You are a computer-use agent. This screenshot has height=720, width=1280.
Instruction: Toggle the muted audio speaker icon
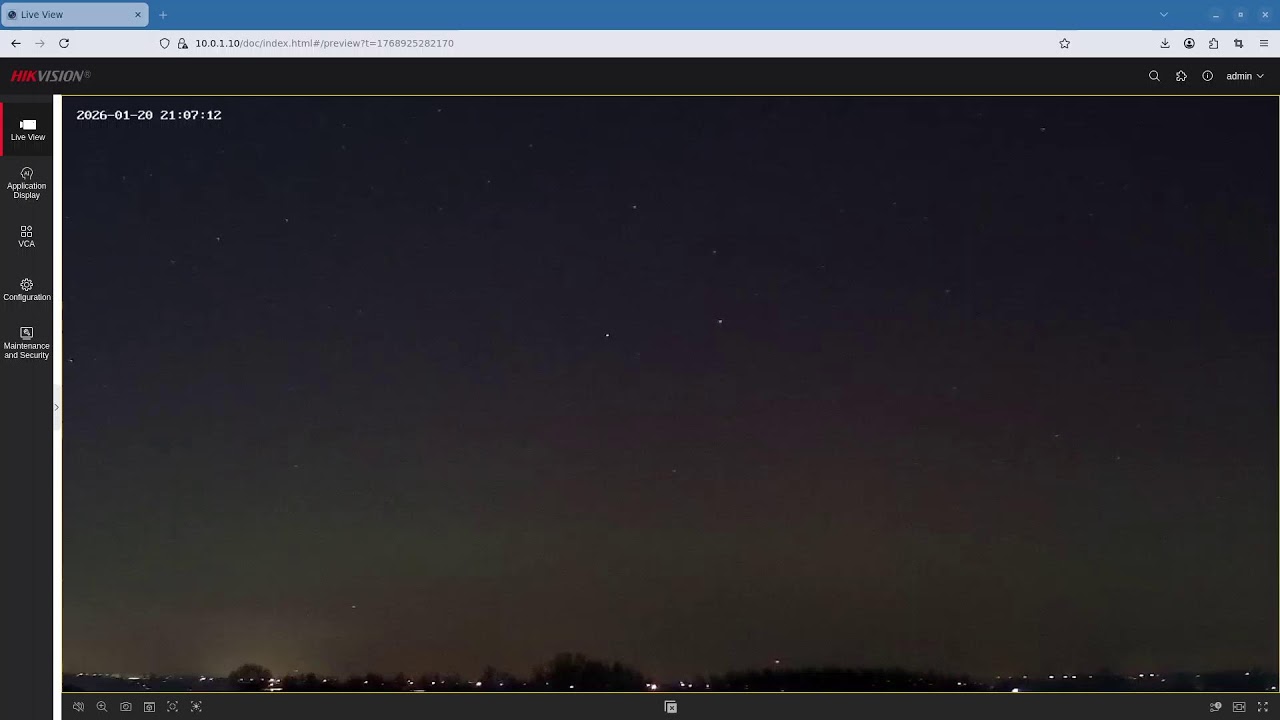click(78, 707)
